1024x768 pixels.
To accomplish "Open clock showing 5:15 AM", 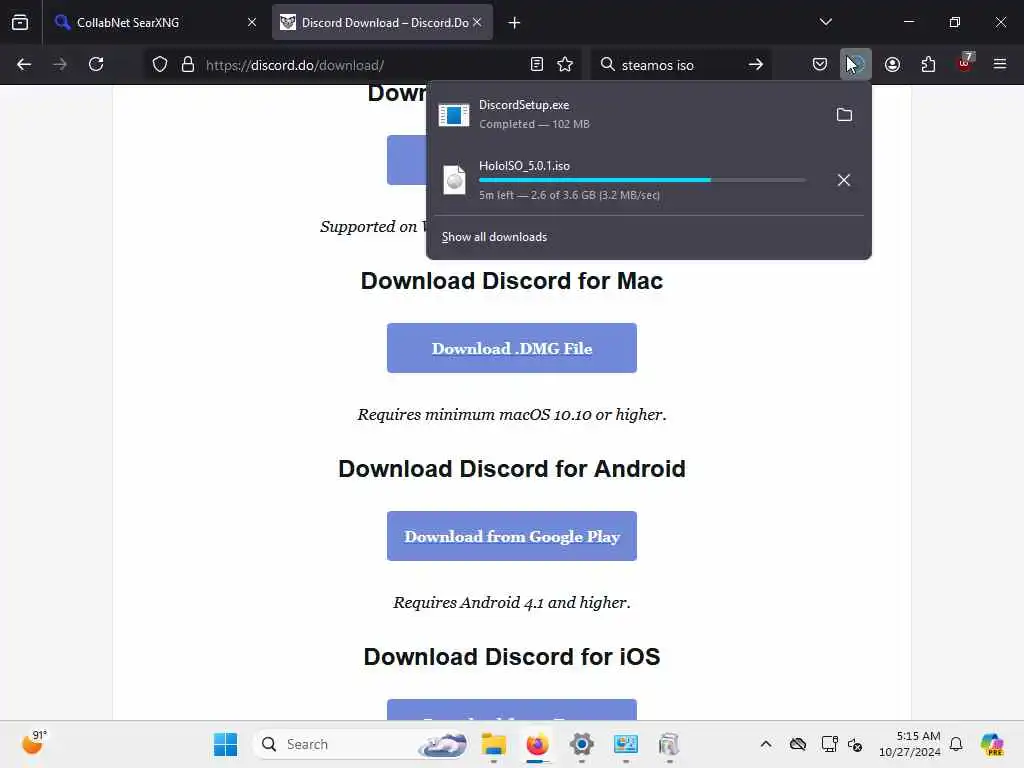I will pos(910,744).
